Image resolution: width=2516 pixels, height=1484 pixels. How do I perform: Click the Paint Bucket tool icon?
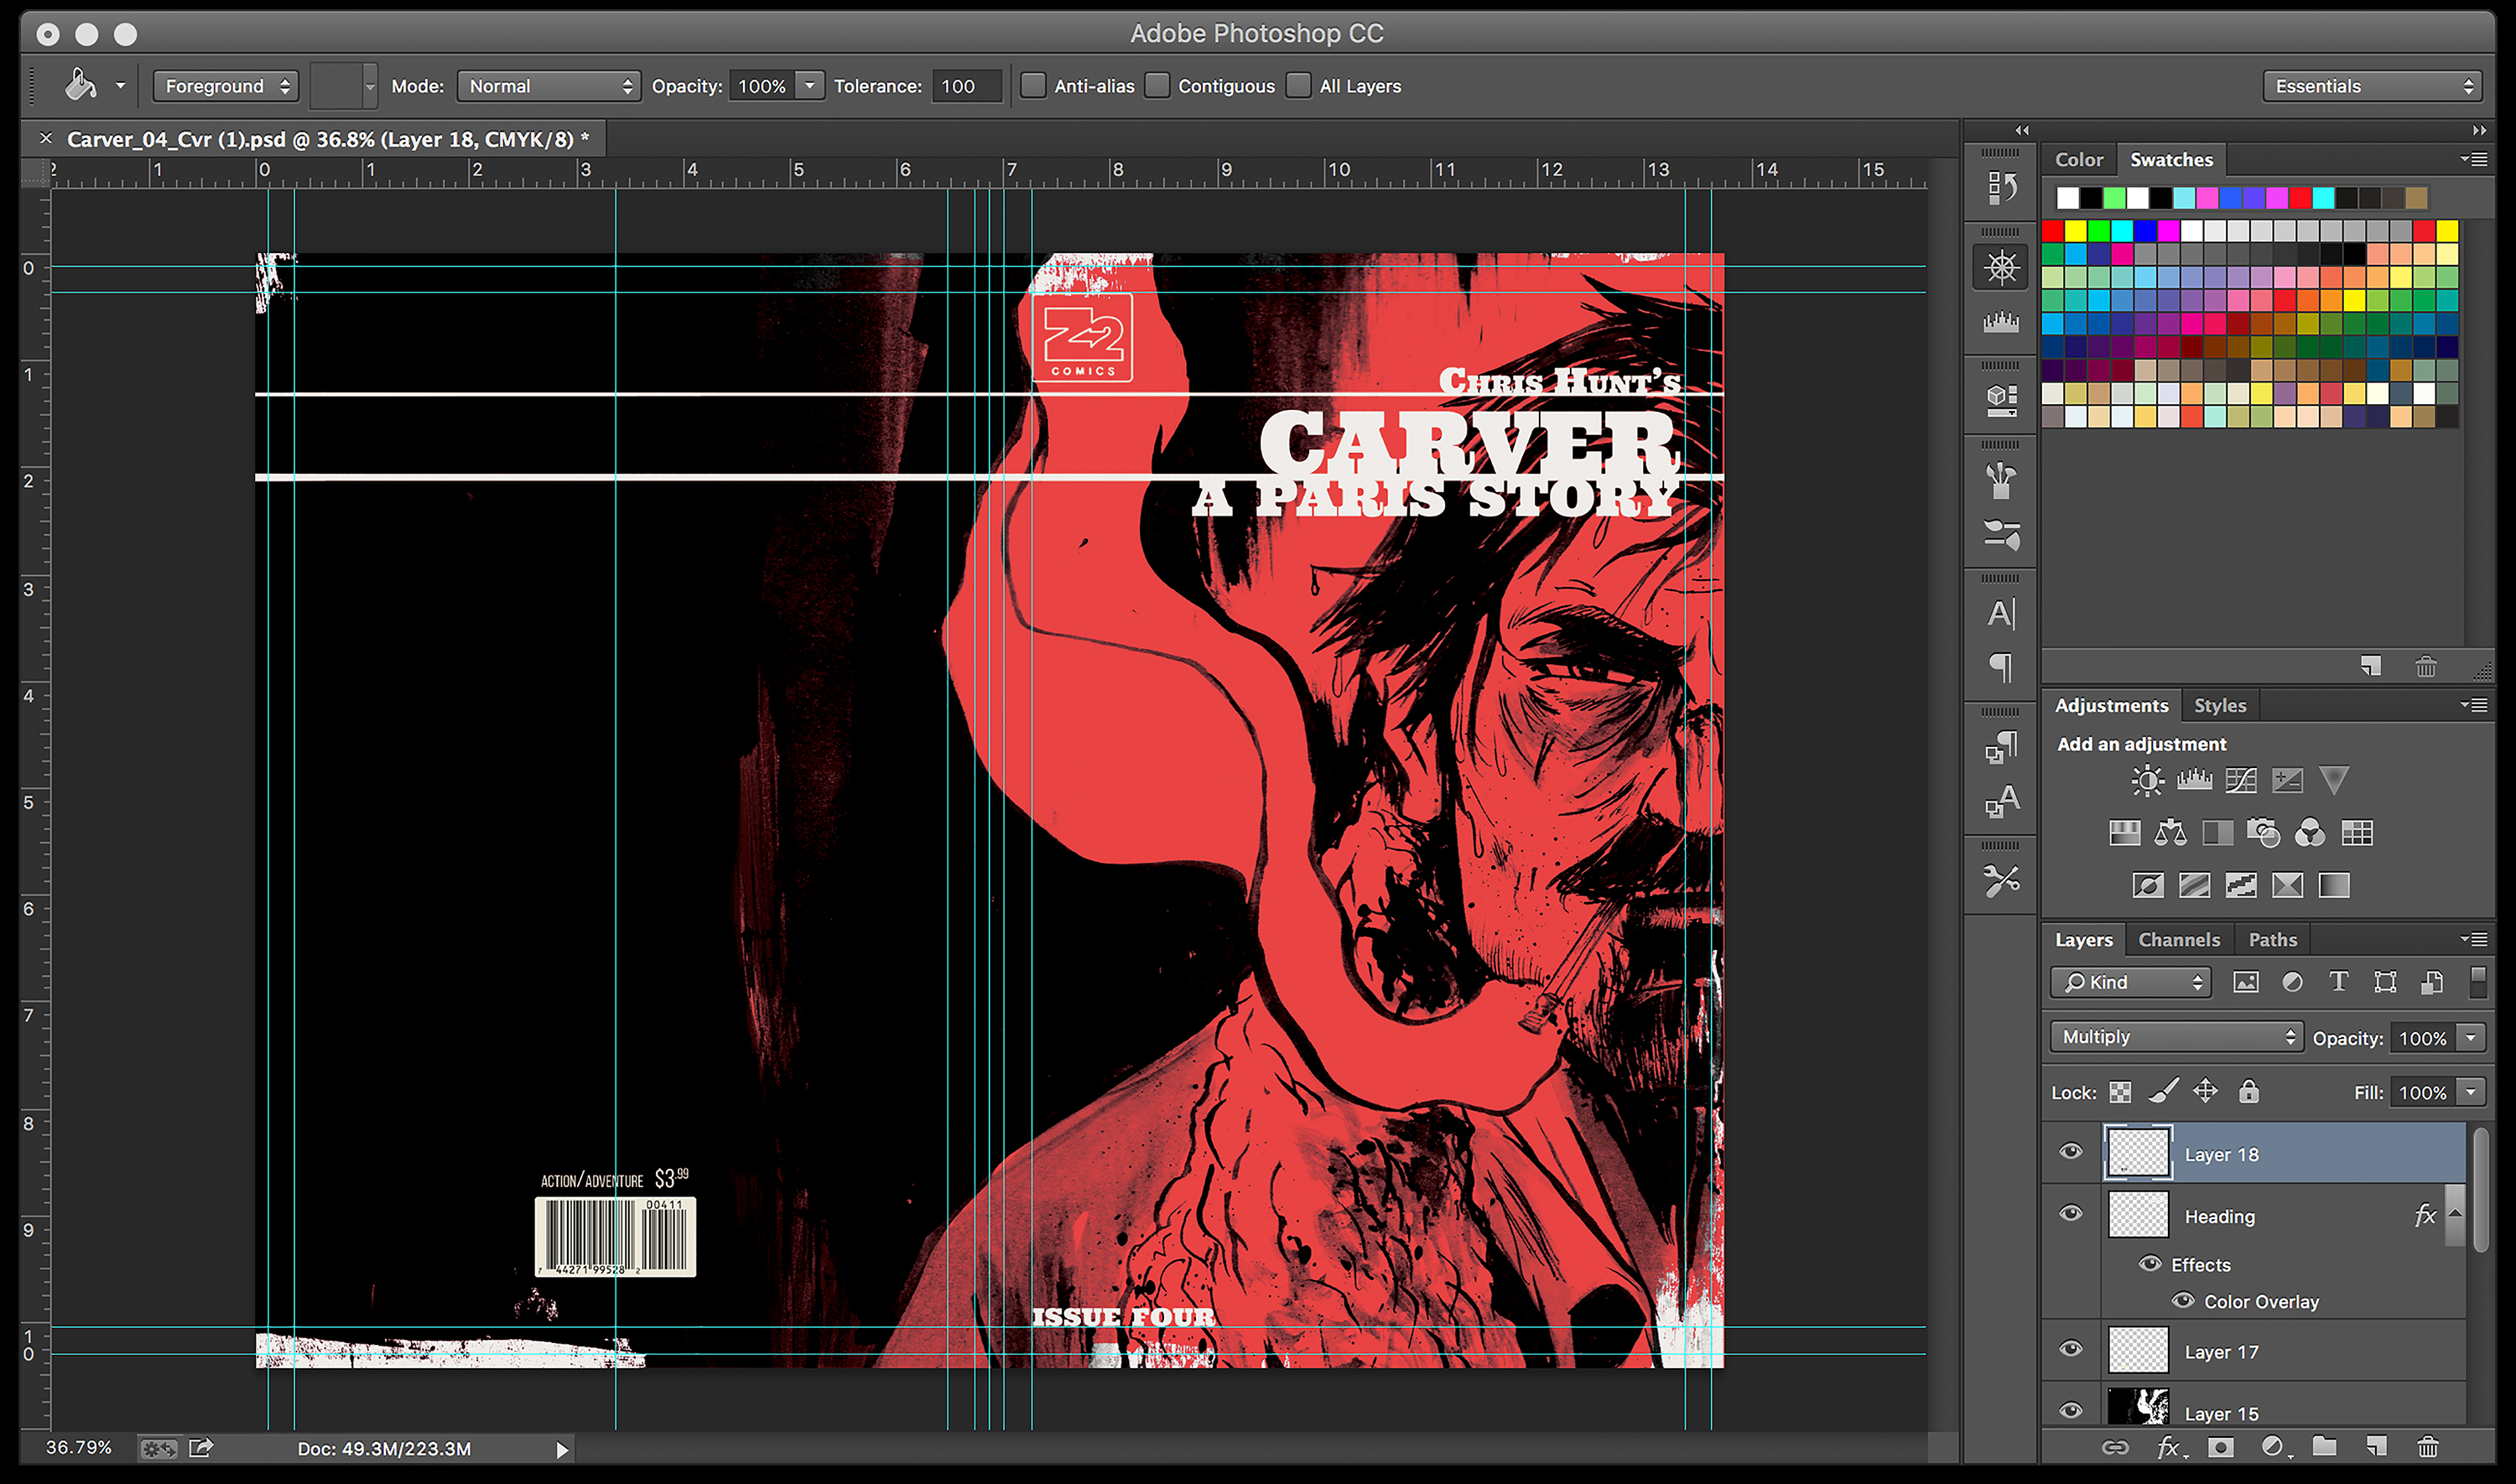(80, 85)
